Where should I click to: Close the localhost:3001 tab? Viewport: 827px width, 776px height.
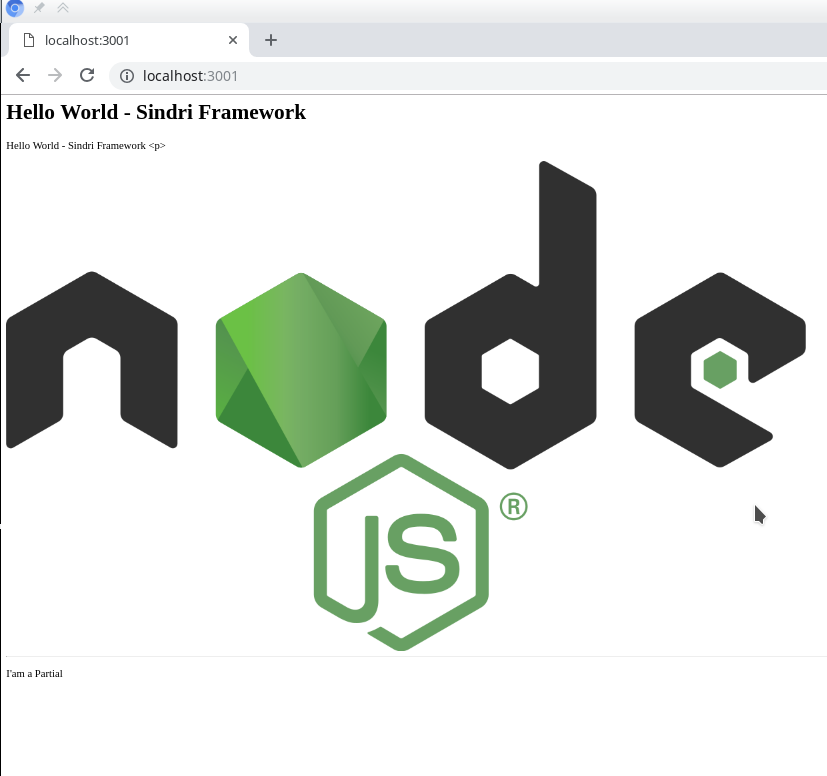pyautogui.click(x=233, y=40)
